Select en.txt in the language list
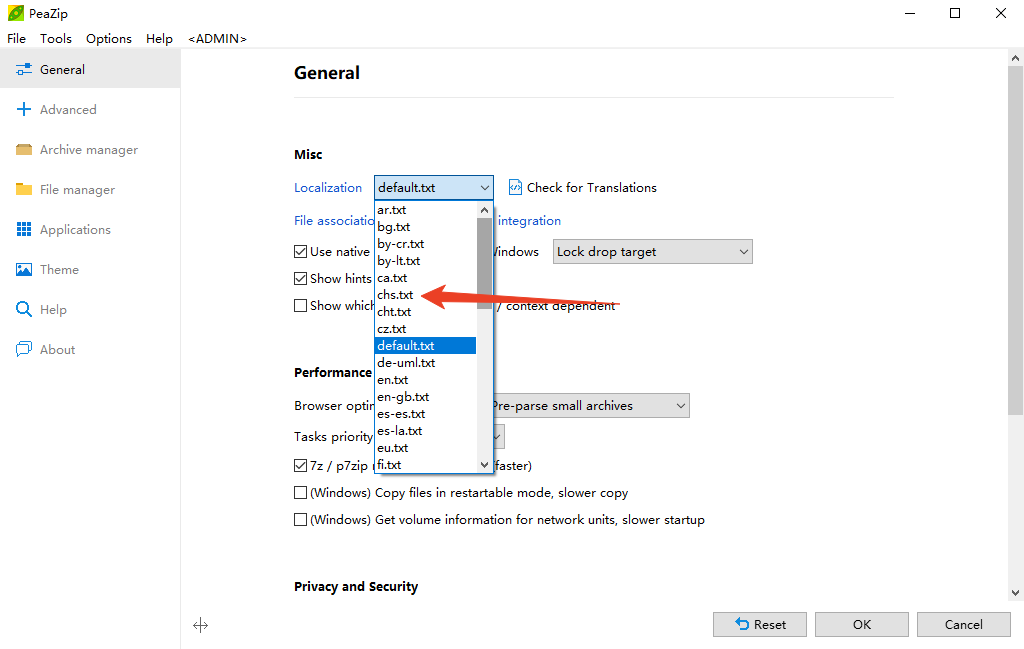 [x=426, y=380]
